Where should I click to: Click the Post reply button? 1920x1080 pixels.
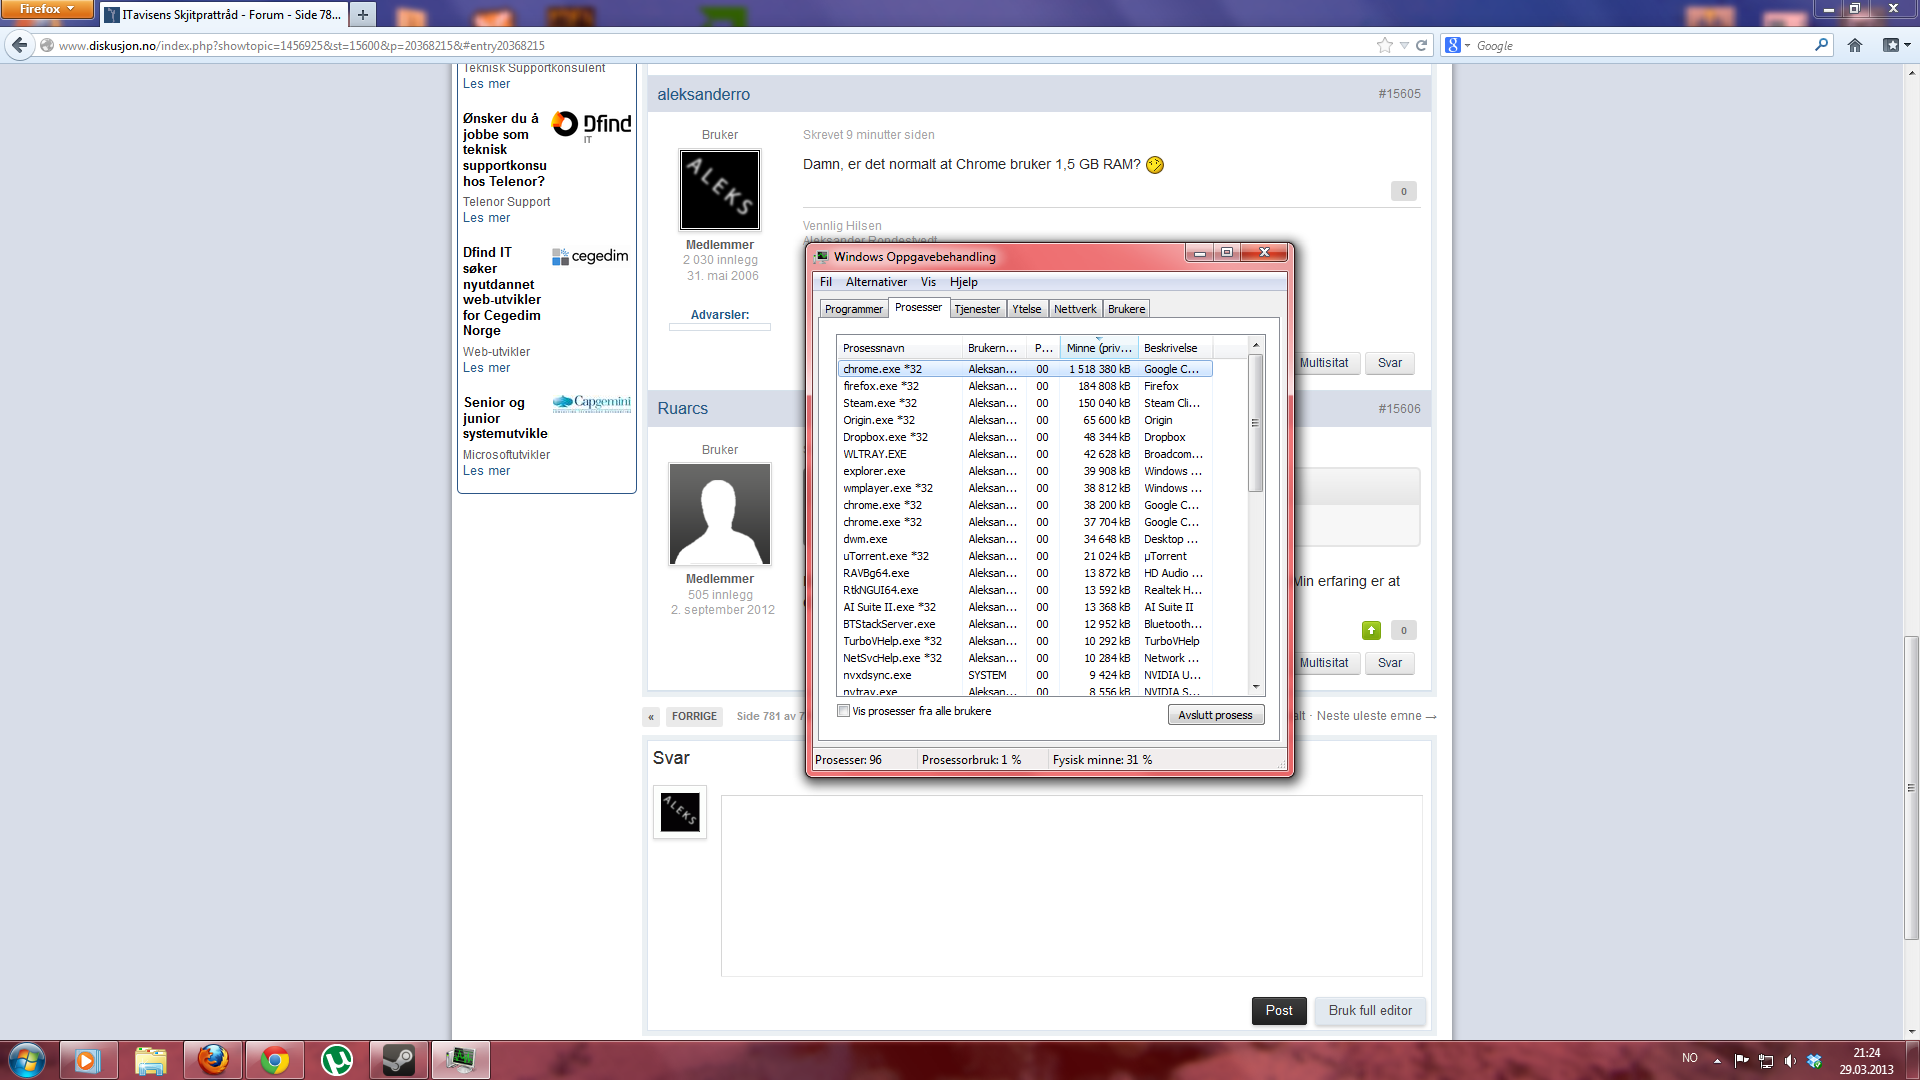click(1279, 1011)
